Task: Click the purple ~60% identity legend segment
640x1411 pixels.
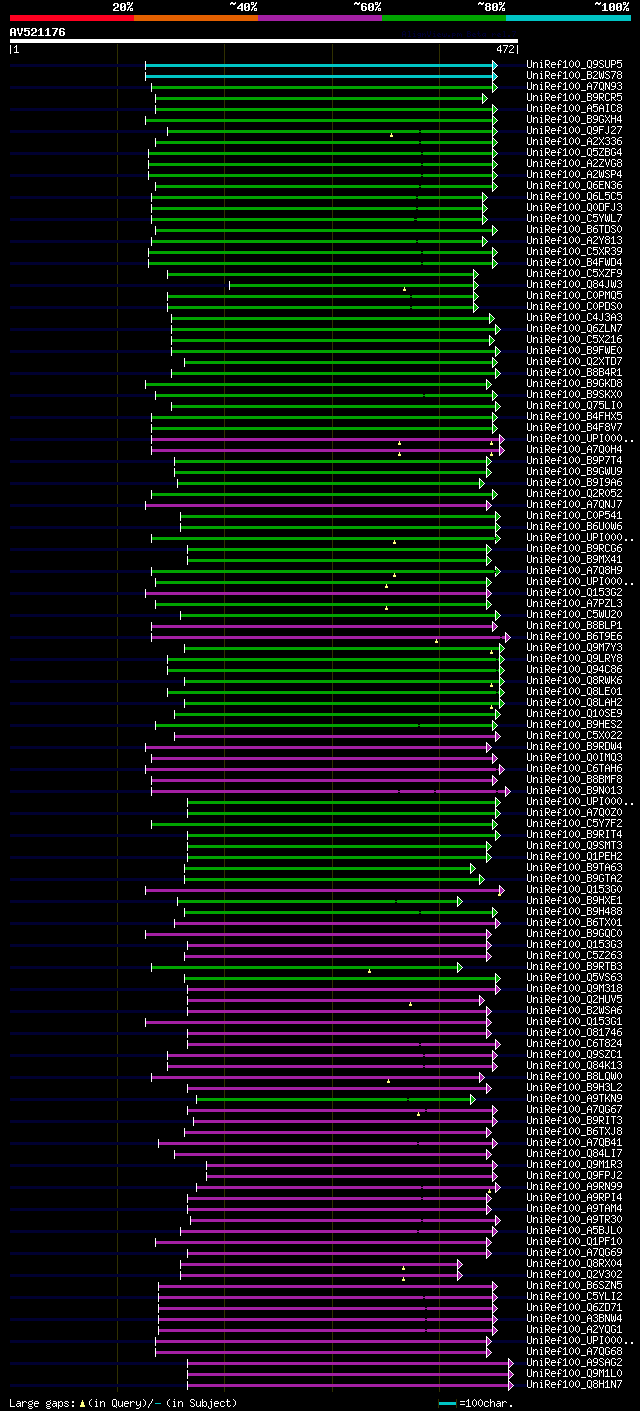Action: [x=320, y=18]
